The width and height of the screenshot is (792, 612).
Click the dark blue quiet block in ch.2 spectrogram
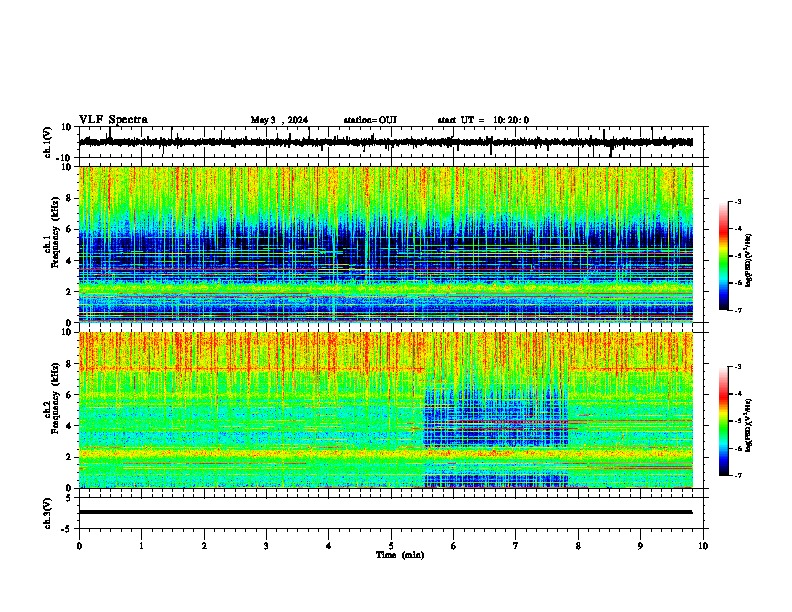coord(496,415)
